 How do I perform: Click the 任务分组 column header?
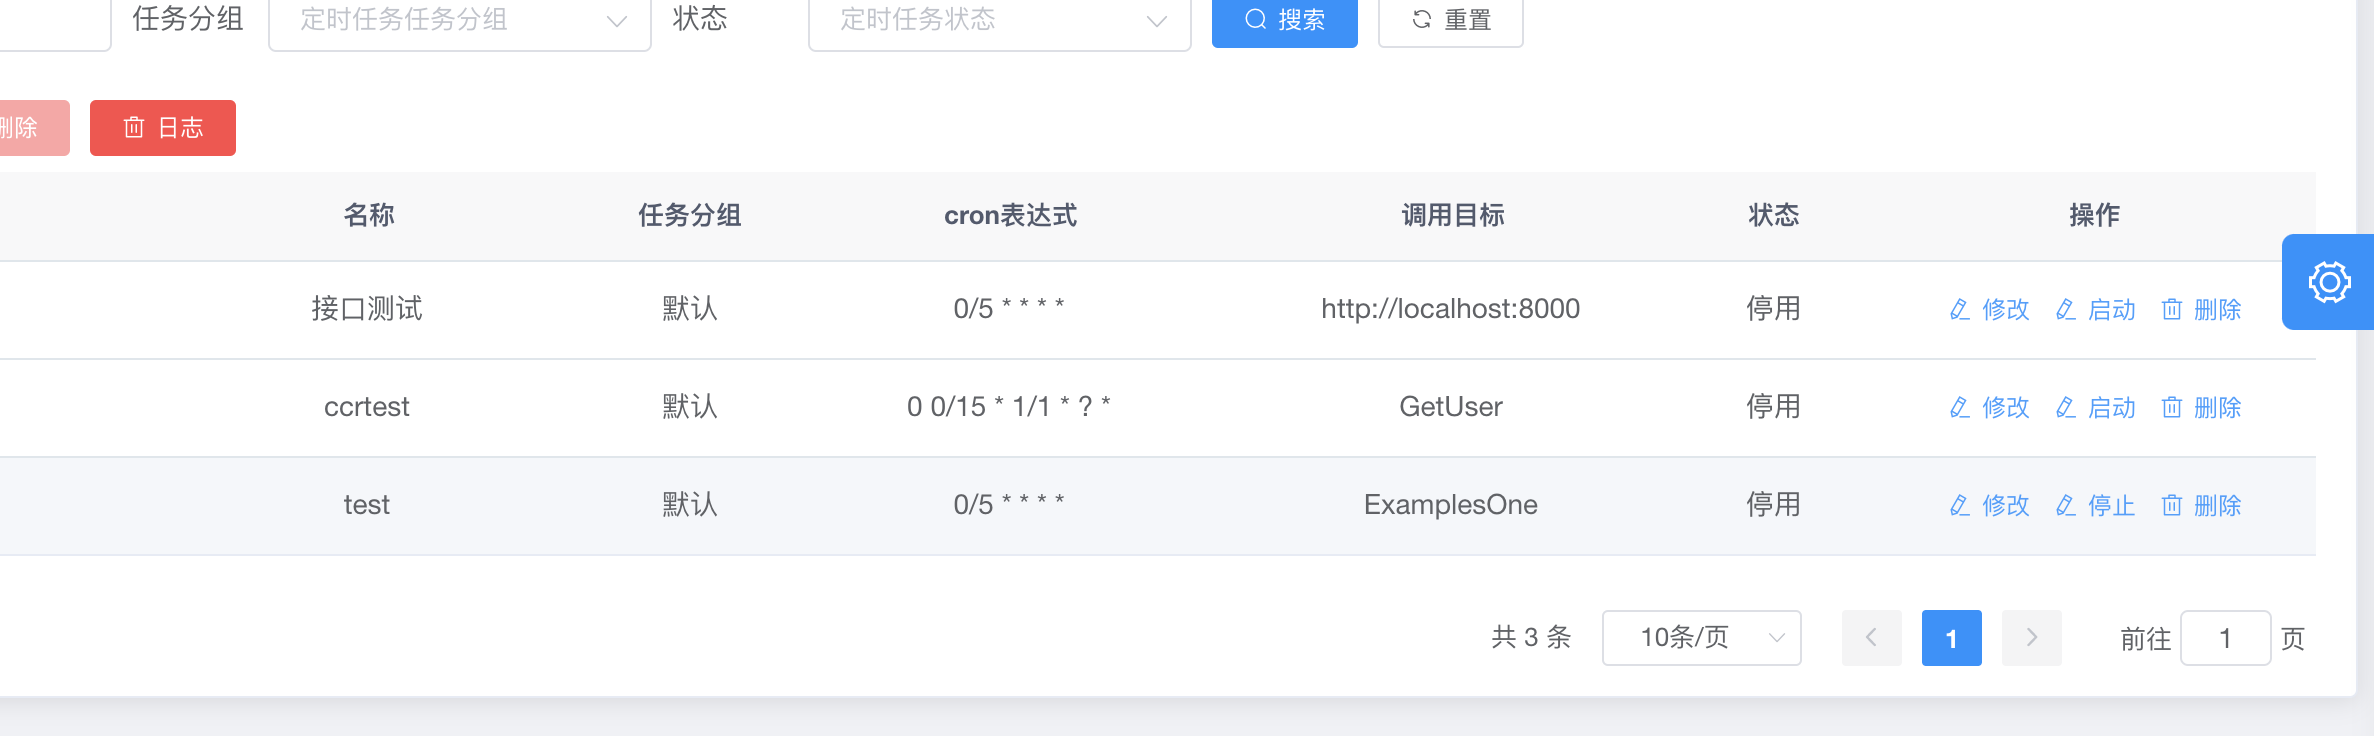click(690, 215)
